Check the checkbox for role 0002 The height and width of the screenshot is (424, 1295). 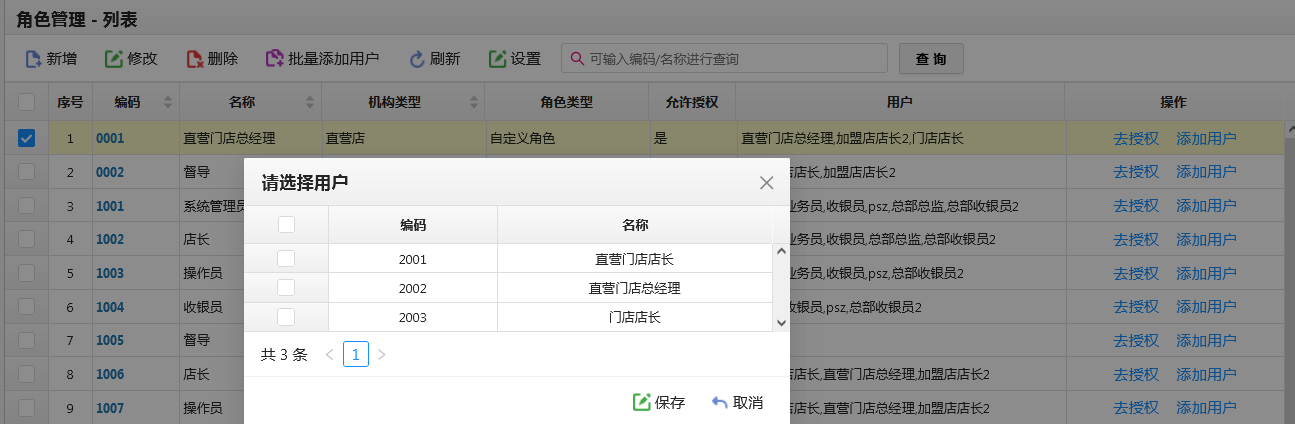27,172
